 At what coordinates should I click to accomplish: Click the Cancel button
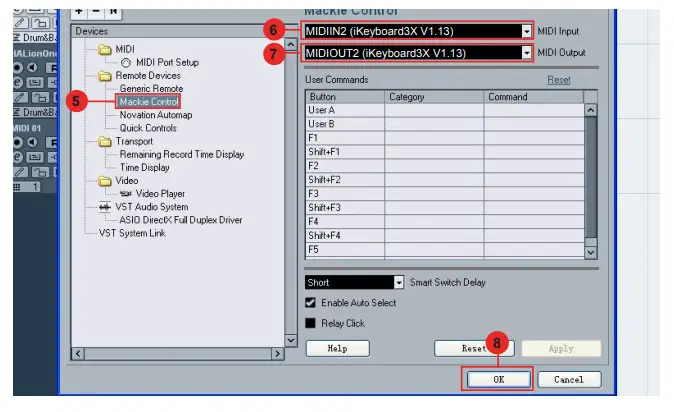(x=569, y=379)
